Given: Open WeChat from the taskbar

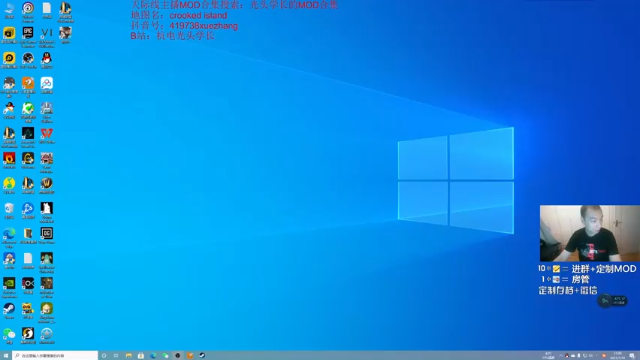Looking at the screenshot, I should [x=165, y=356].
